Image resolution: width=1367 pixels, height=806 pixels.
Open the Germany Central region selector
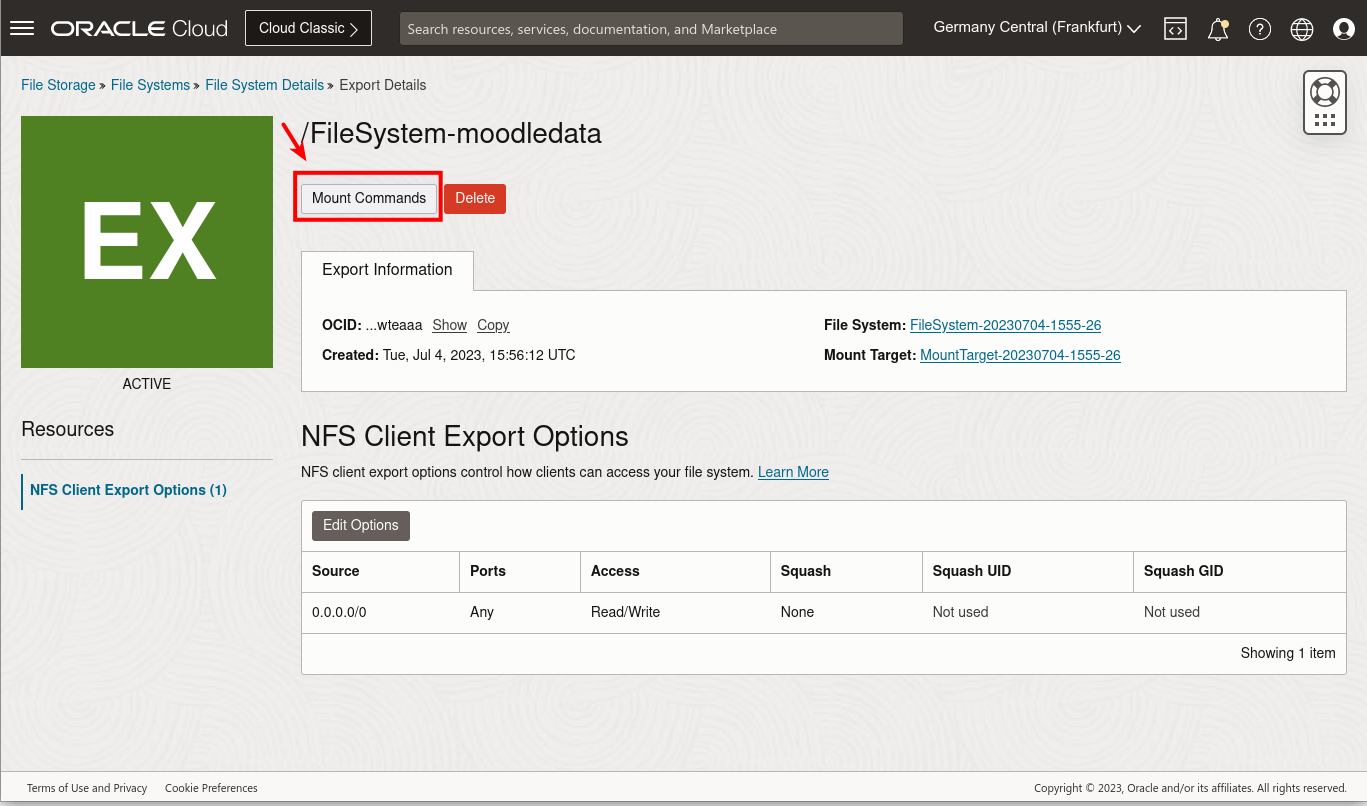tap(1035, 27)
